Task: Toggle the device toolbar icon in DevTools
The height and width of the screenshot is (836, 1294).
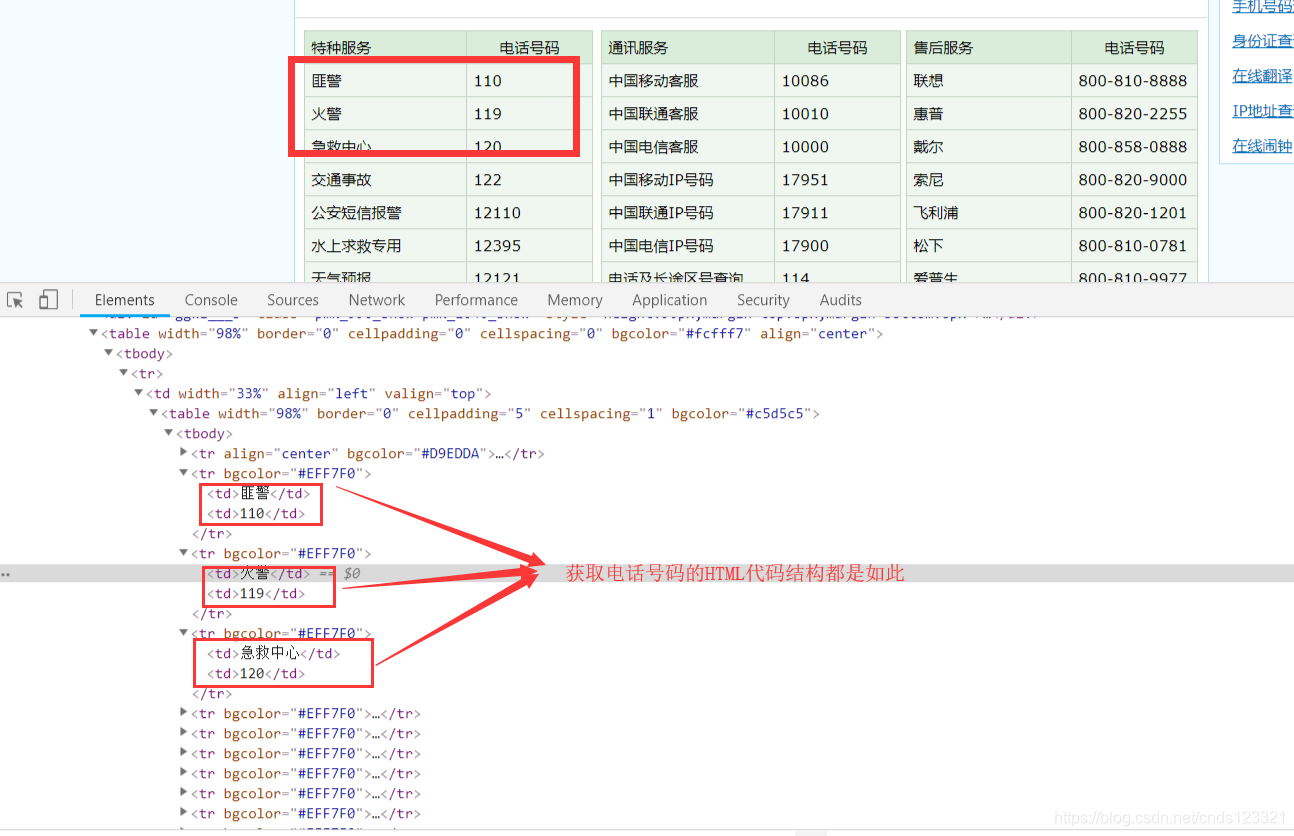Action: (48, 300)
